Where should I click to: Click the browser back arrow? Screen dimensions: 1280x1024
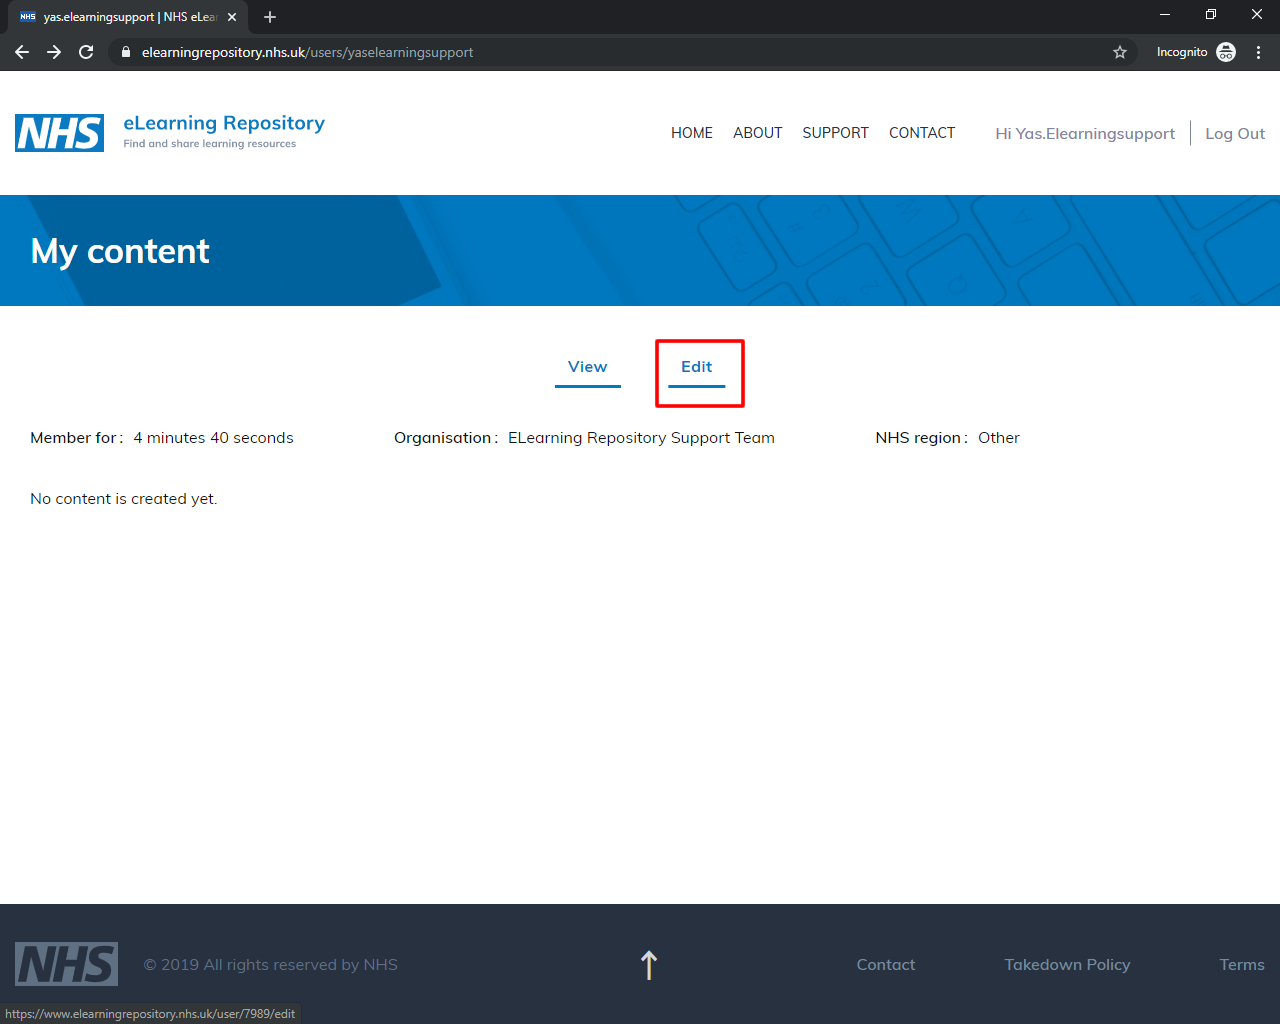coord(22,52)
